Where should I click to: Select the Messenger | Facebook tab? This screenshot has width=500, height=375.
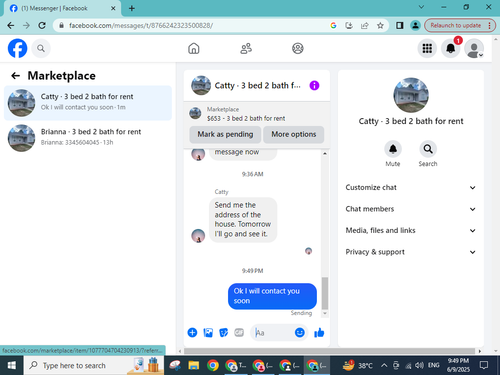pos(62,8)
